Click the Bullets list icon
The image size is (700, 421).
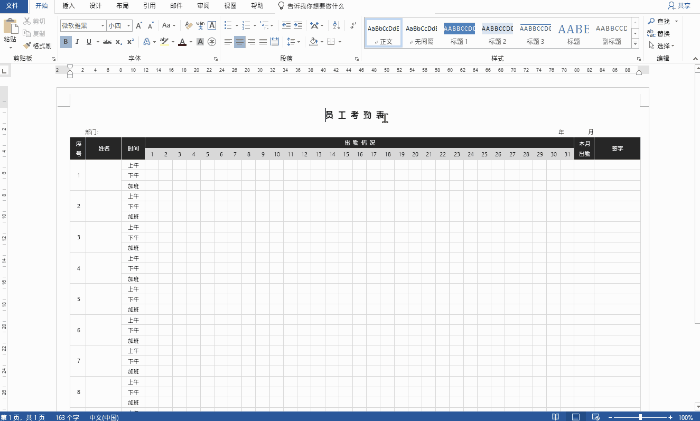(228, 26)
